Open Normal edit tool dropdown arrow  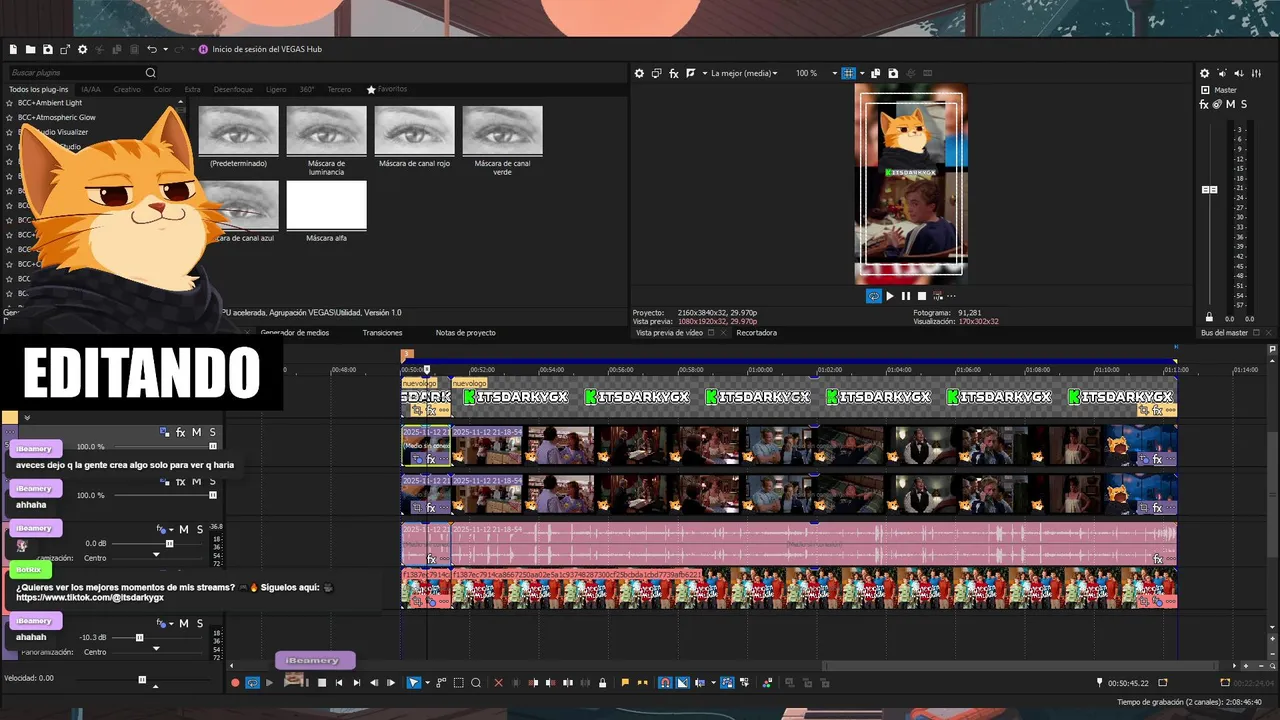pos(427,683)
